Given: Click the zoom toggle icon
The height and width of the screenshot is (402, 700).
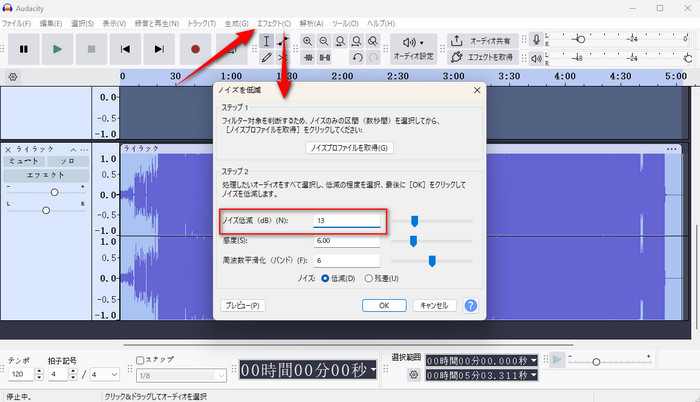Looking at the screenshot, I should point(373,41).
